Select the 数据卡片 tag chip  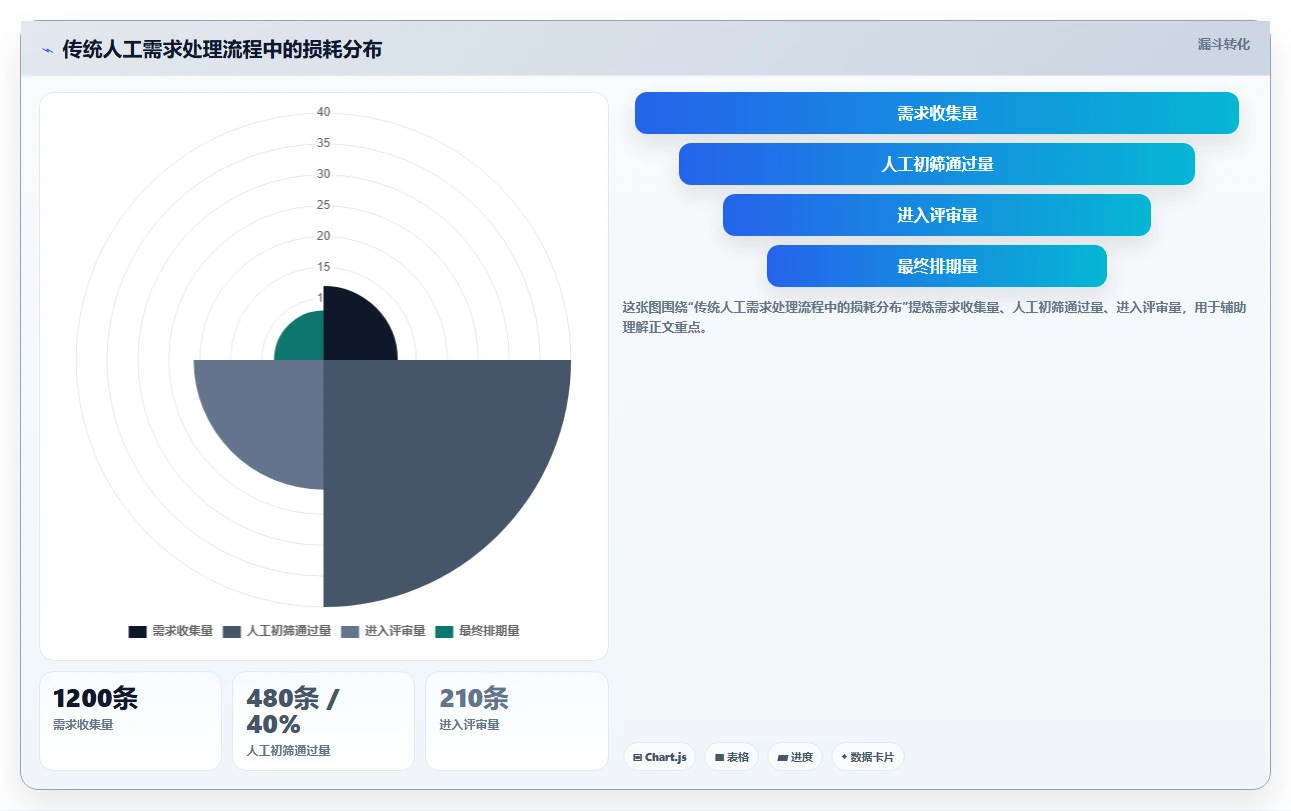[x=868, y=757]
